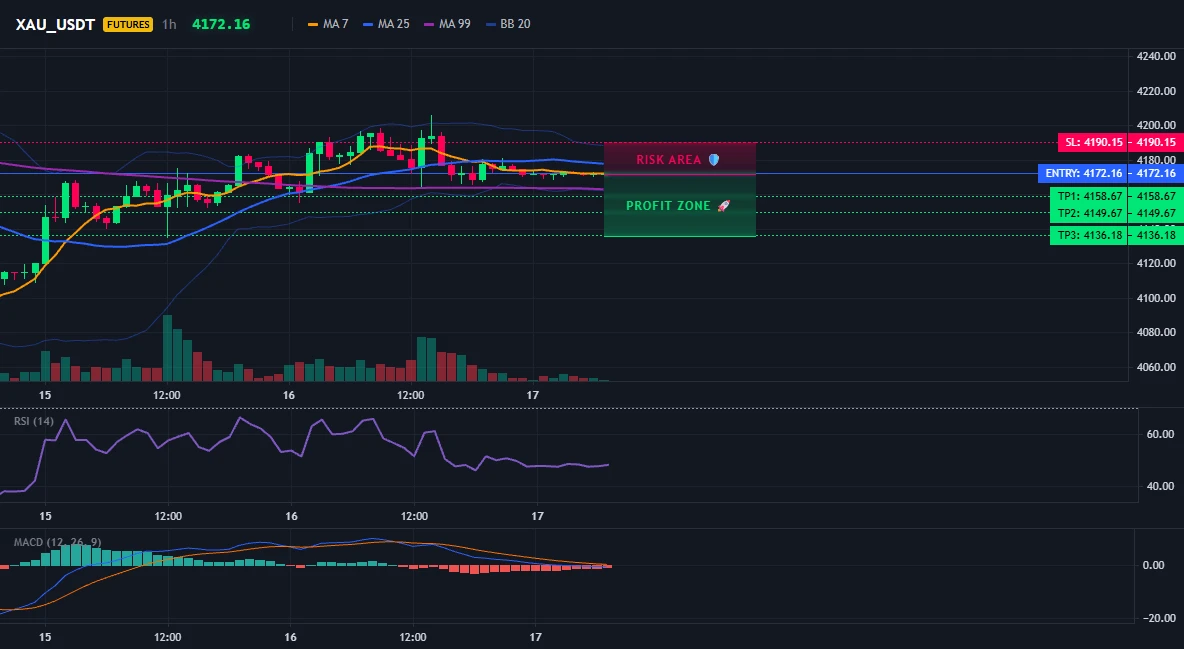Select the 1h timeframe label

pyautogui.click(x=169, y=24)
